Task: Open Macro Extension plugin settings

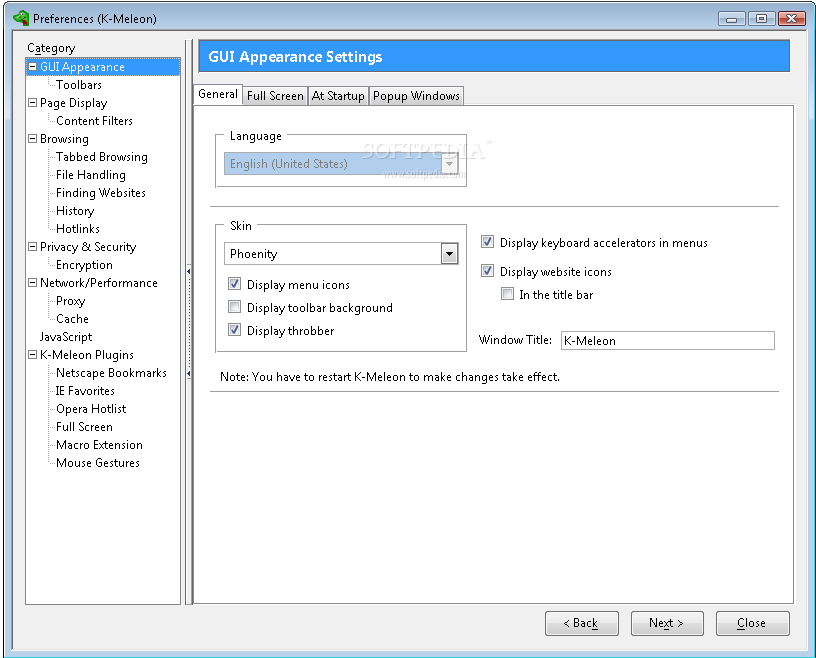Action: 99,445
